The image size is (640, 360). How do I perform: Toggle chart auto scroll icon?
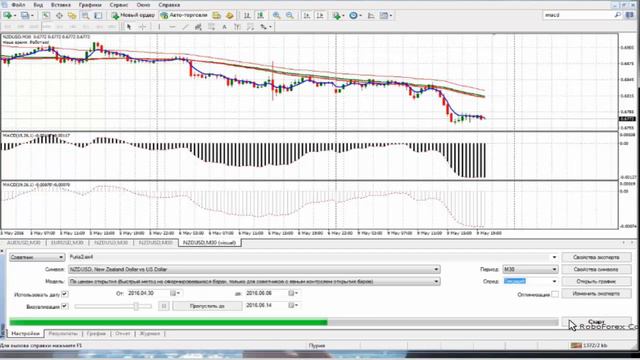(x=307, y=15)
